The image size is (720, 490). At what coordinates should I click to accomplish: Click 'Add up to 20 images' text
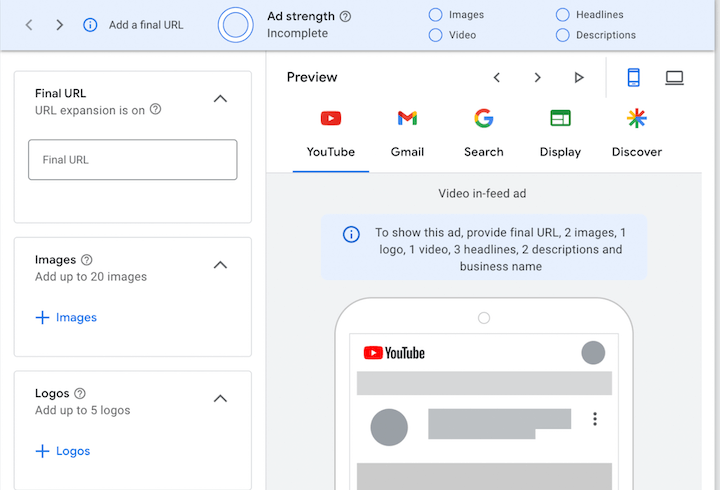click(91, 277)
